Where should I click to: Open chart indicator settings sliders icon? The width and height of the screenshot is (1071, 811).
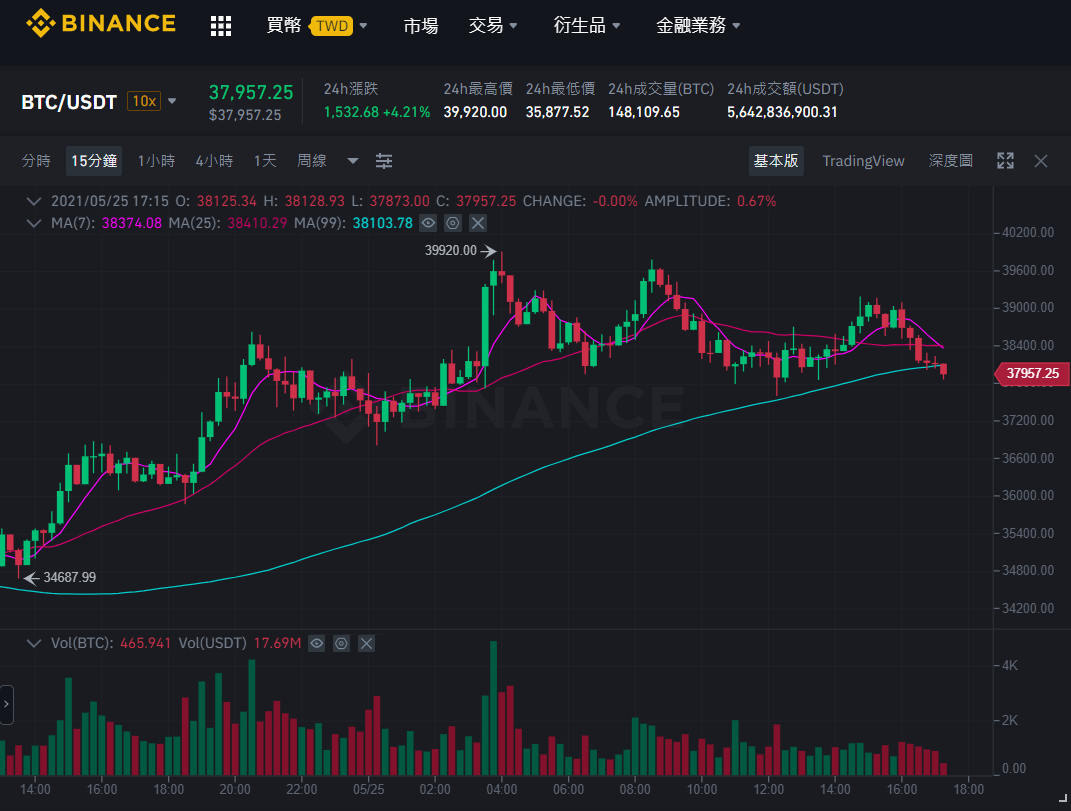pos(384,161)
